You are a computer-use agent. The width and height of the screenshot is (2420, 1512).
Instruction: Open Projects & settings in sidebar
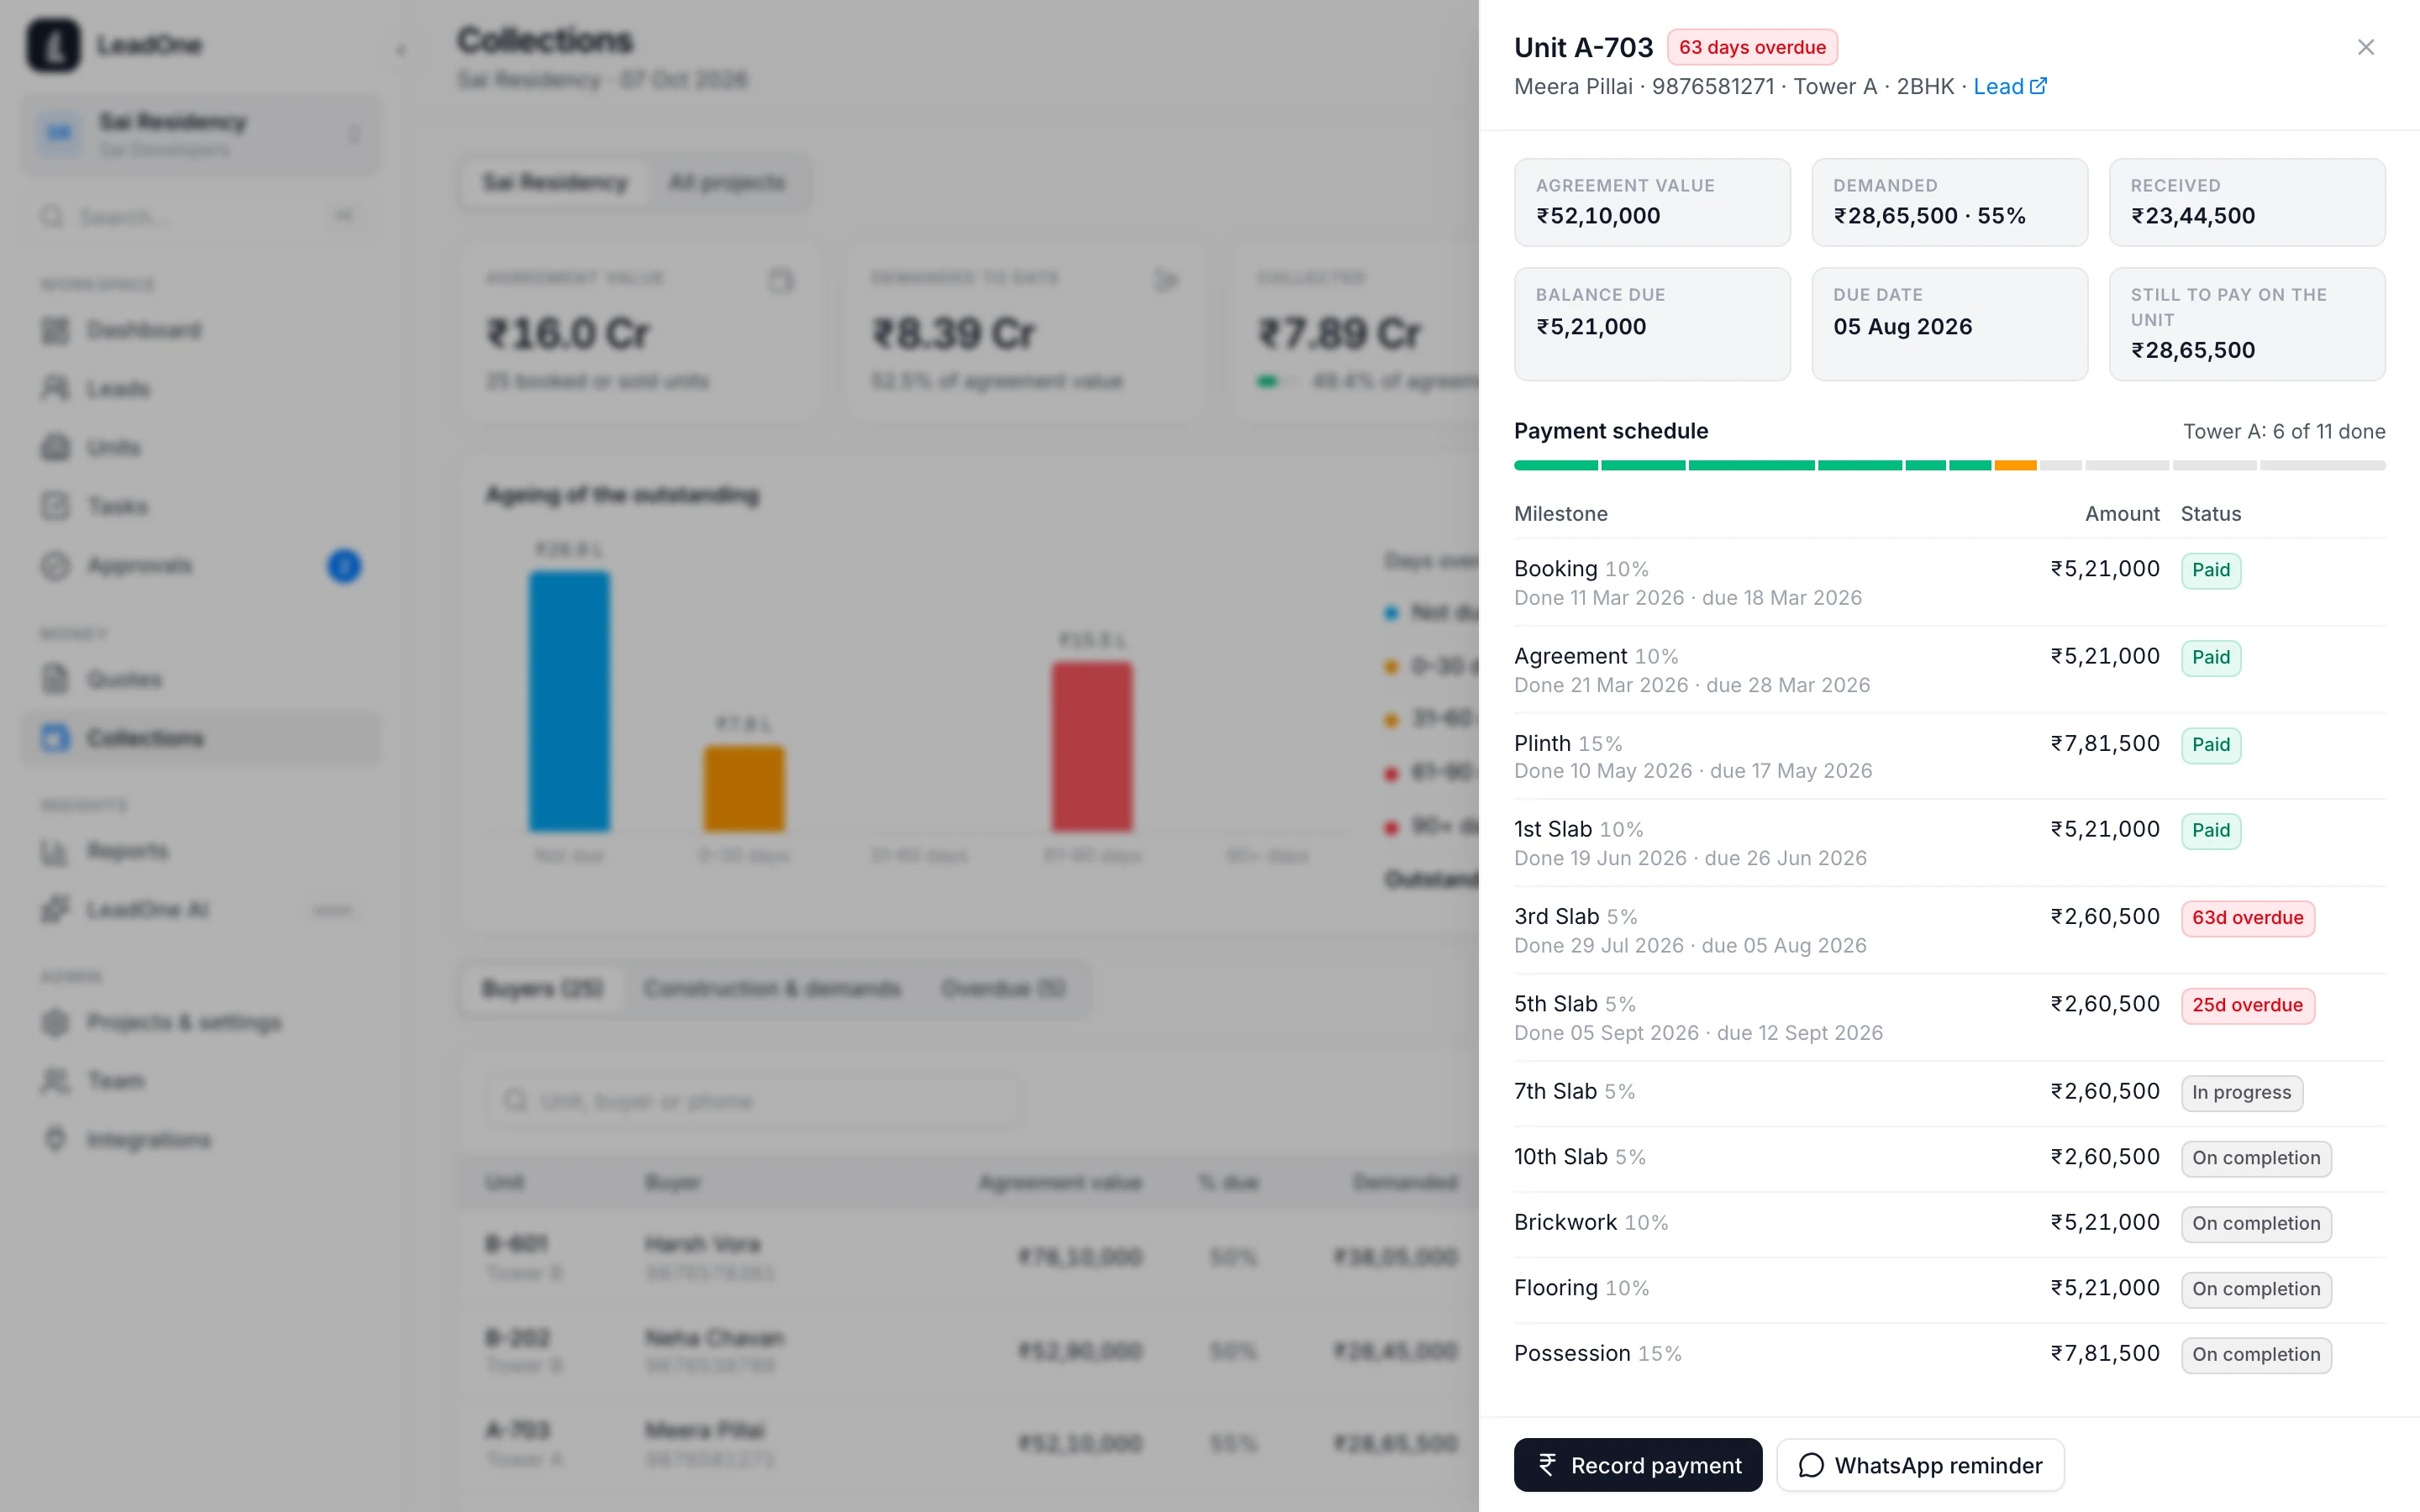pos(200,1022)
